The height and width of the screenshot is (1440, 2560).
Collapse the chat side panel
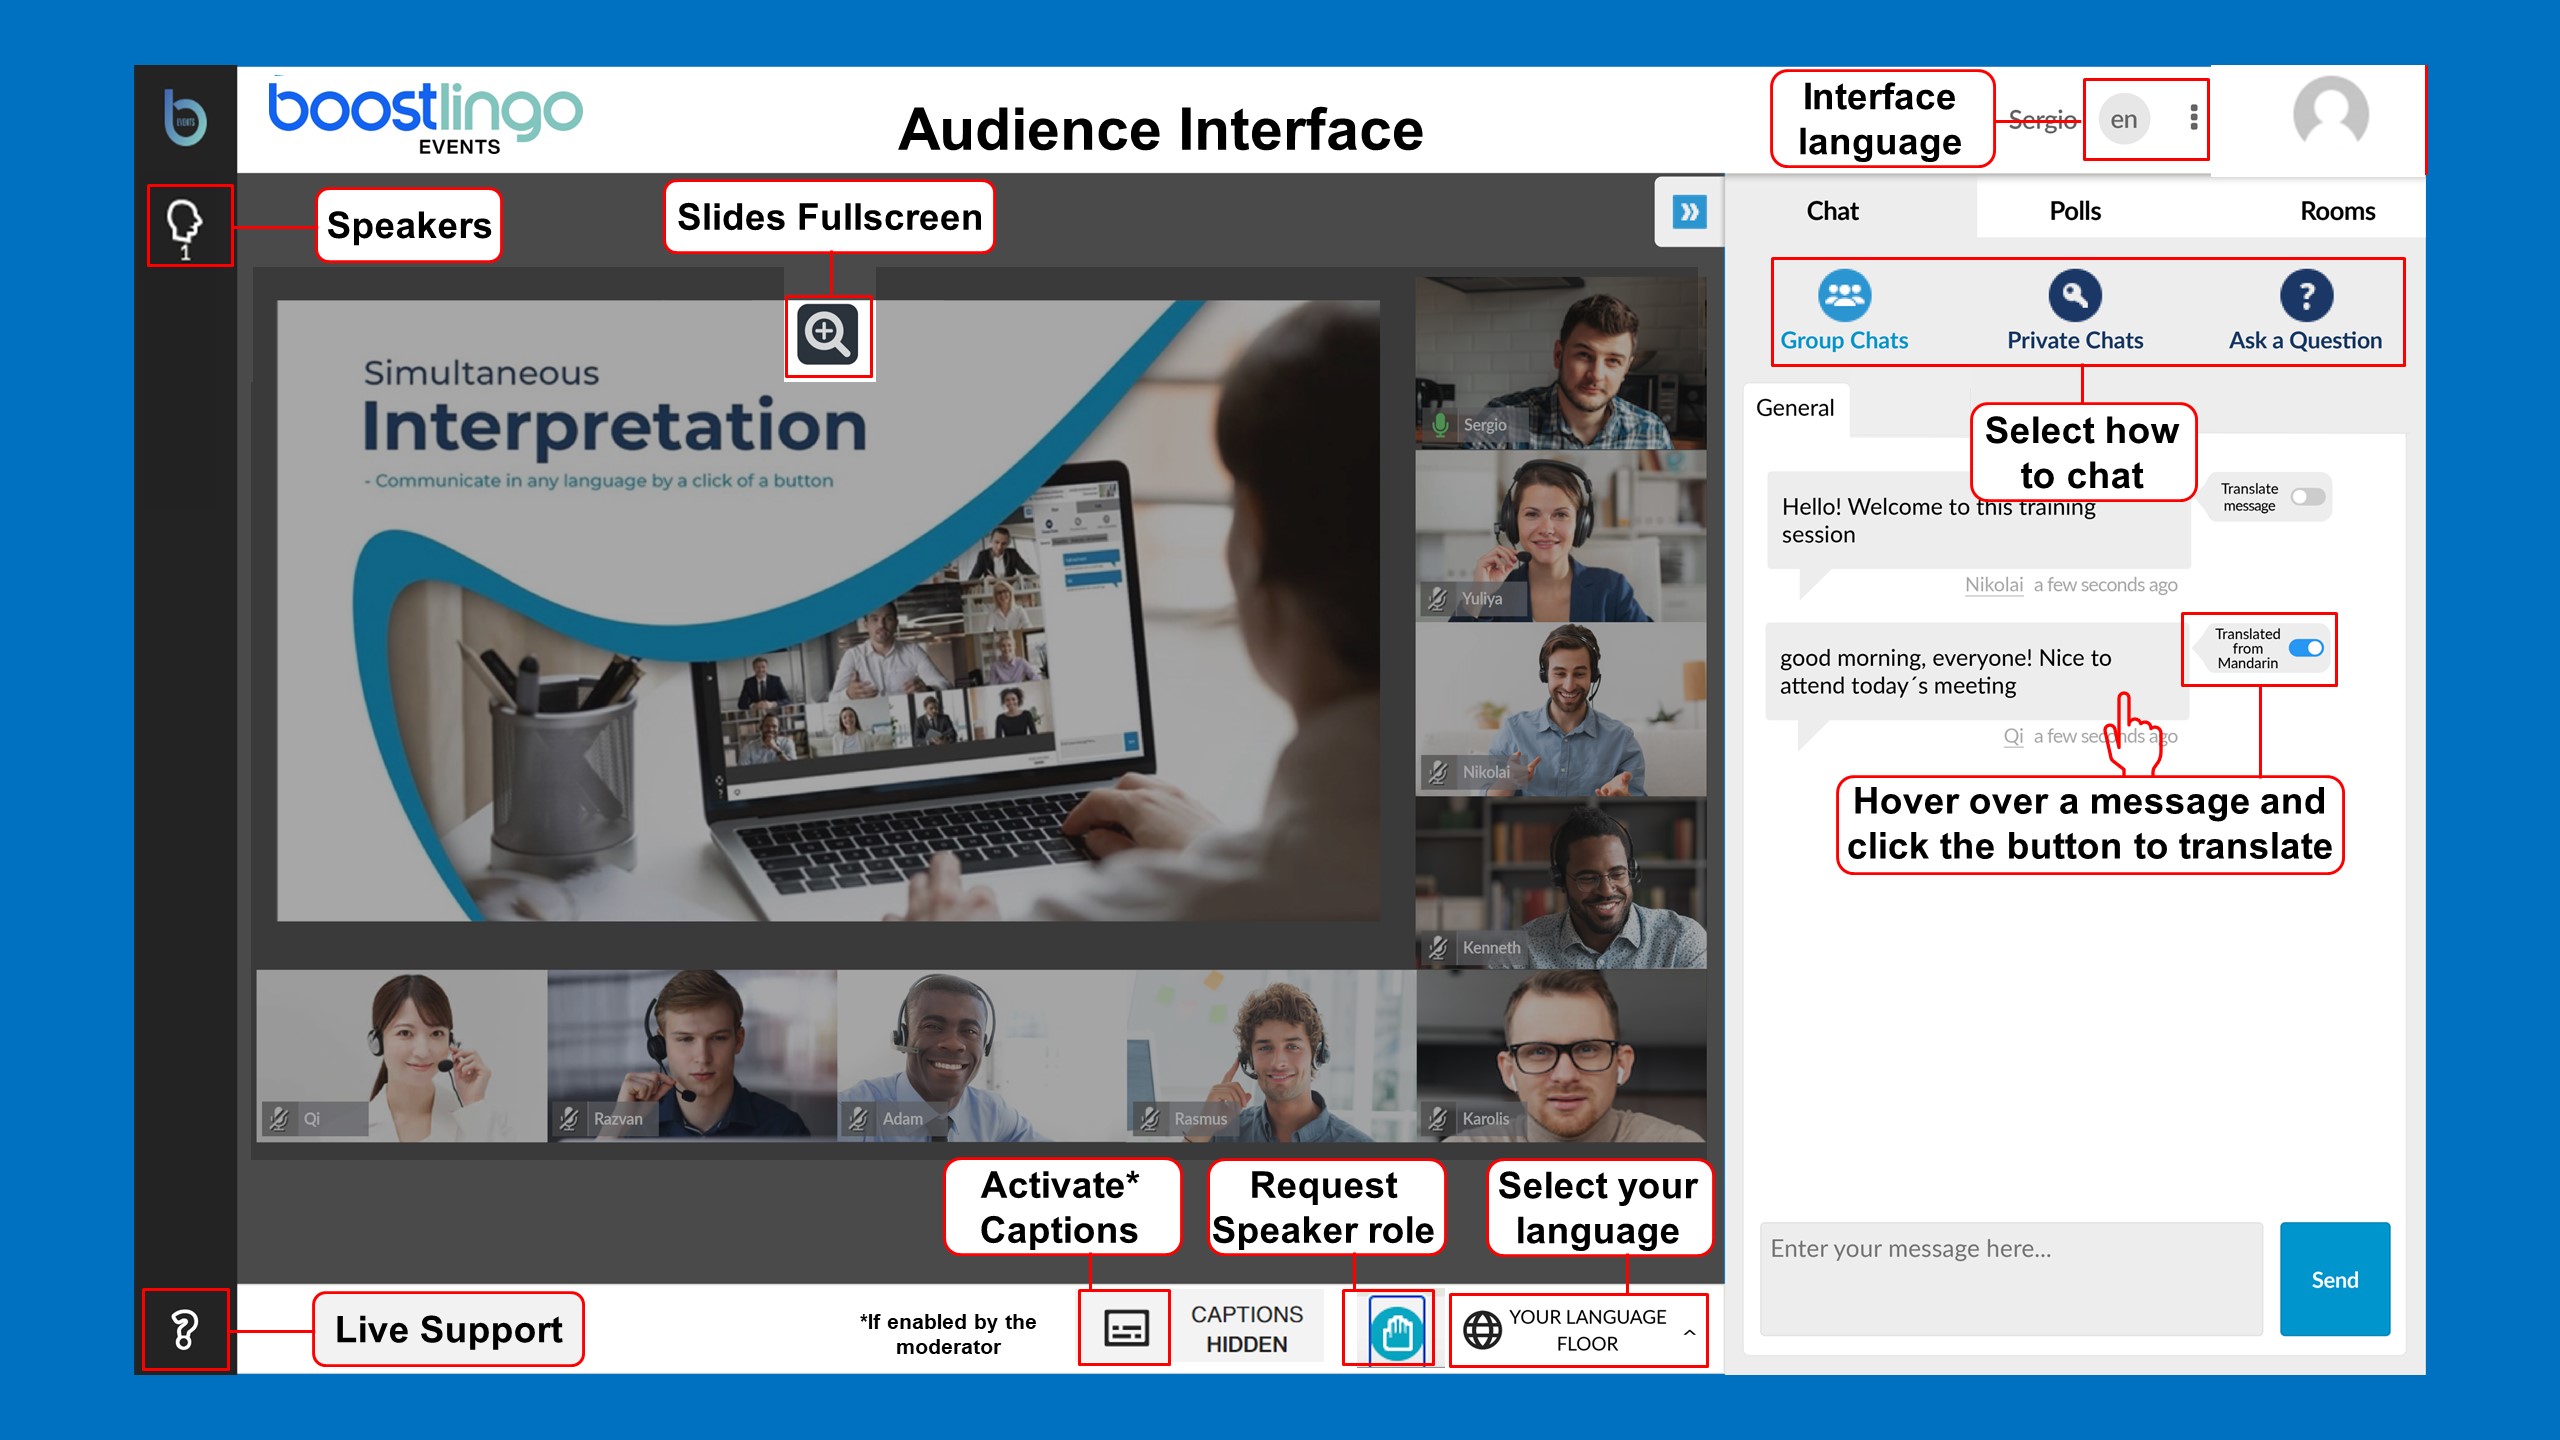pos(1689,211)
